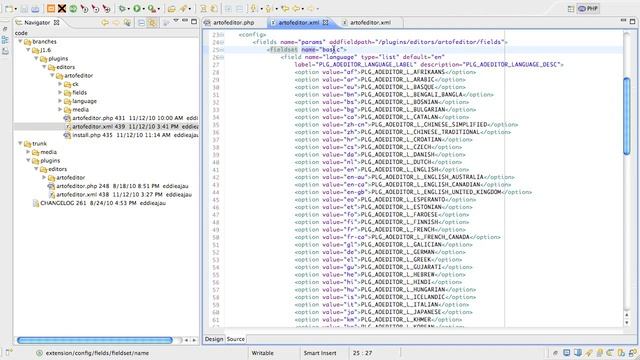Click Navigator Back arrow icon
This screenshot has height=360, width=640.
point(105,22)
